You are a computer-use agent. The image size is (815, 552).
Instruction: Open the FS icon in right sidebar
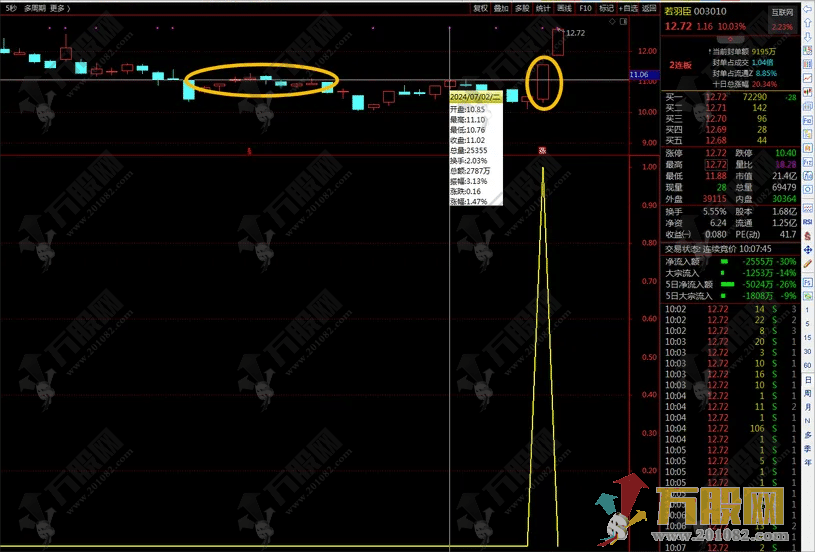point(808,283)
